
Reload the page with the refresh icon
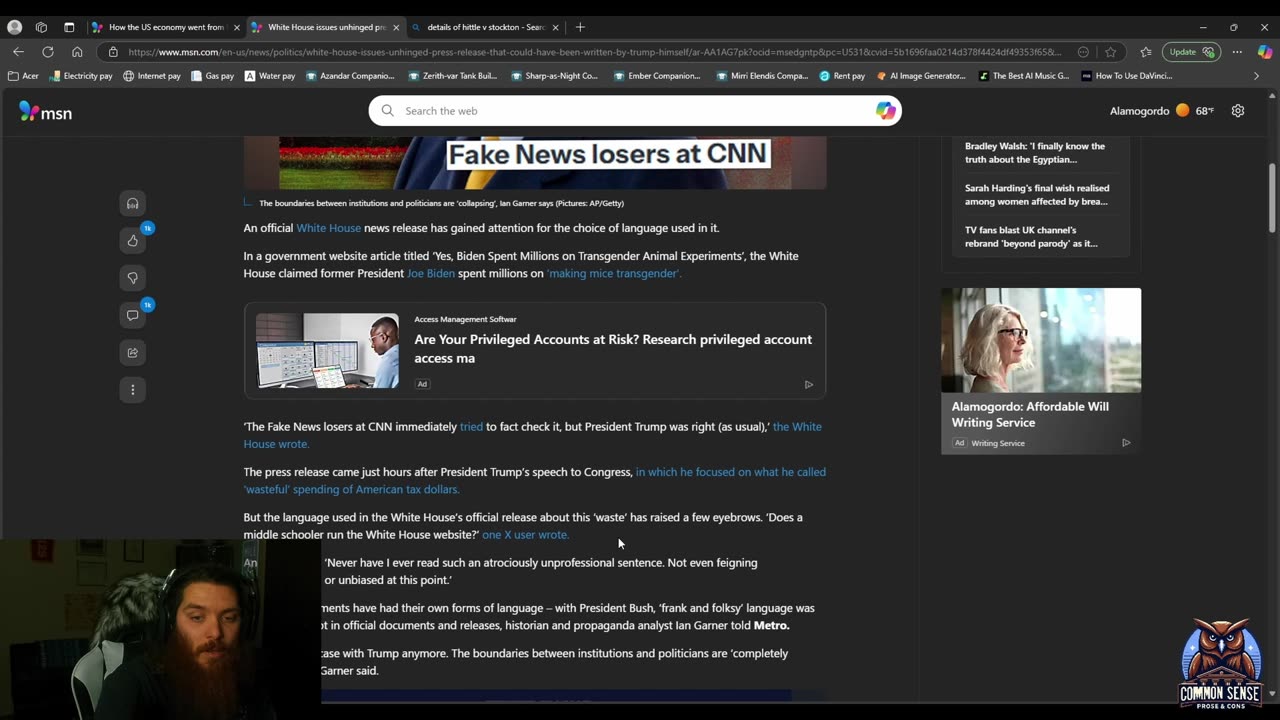47,52
